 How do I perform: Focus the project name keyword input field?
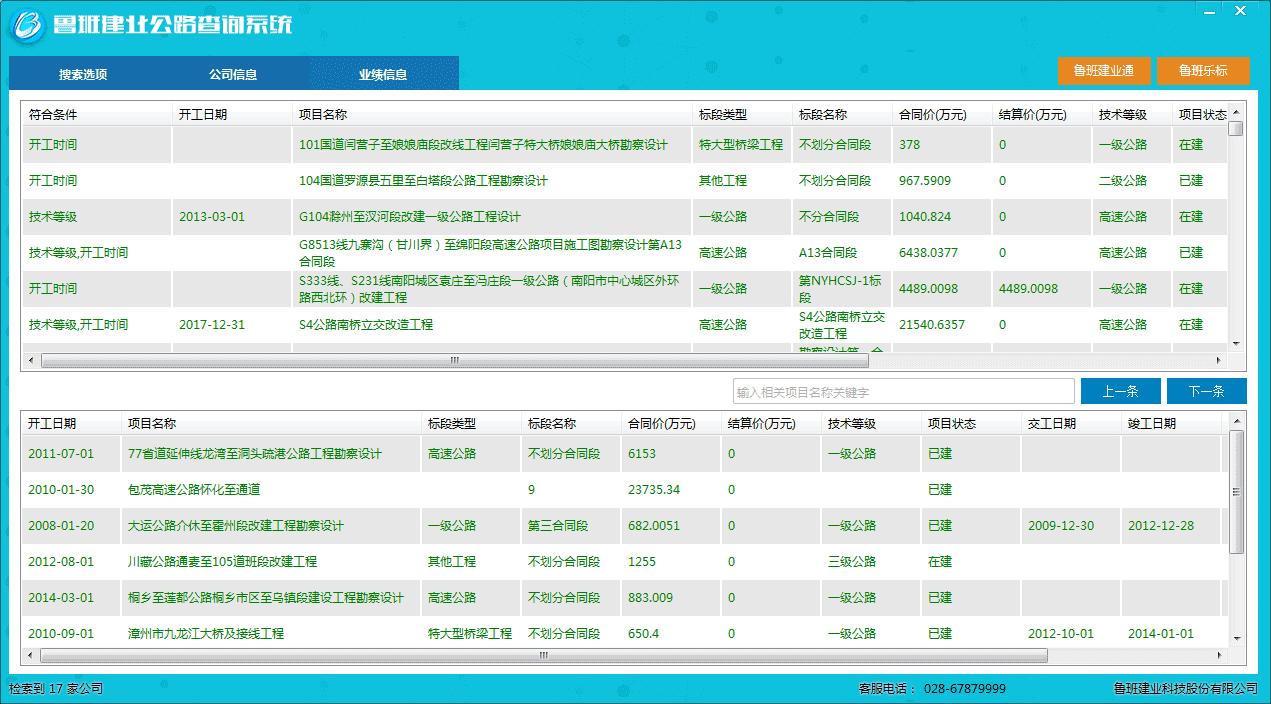pos(903,392)
